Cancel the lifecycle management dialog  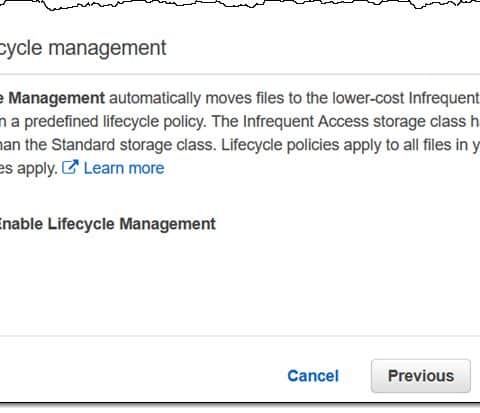(313, 376)
